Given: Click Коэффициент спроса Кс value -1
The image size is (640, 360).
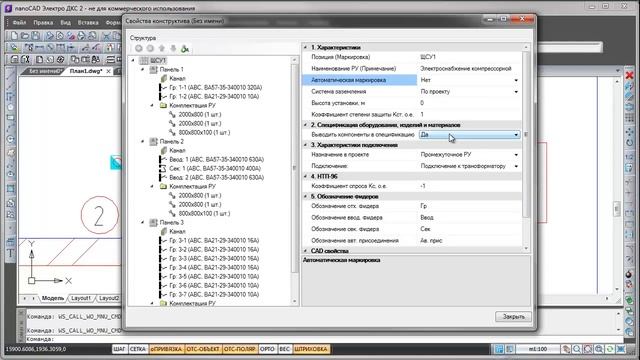Looking at the screenshot, I should click(469, 186).
